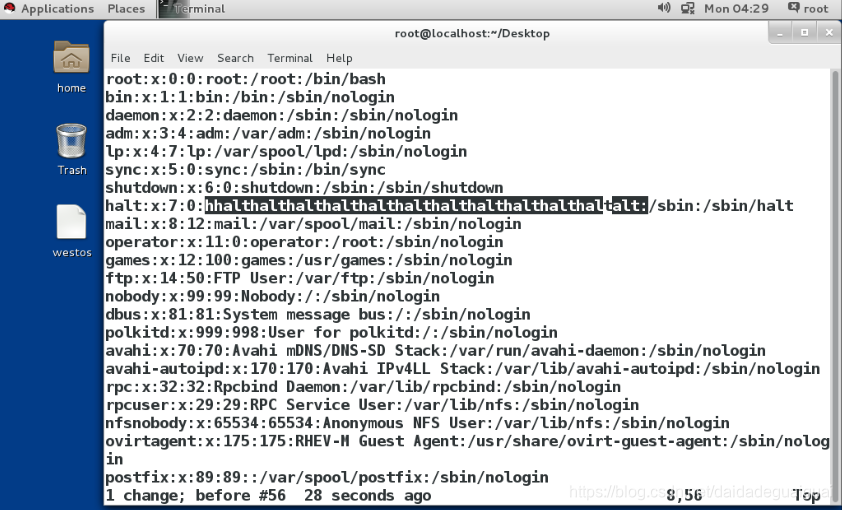Viewport: 842px width, 510px height.
Task: Click the postfix:x:89:89 line
Action: click(327, 478)
